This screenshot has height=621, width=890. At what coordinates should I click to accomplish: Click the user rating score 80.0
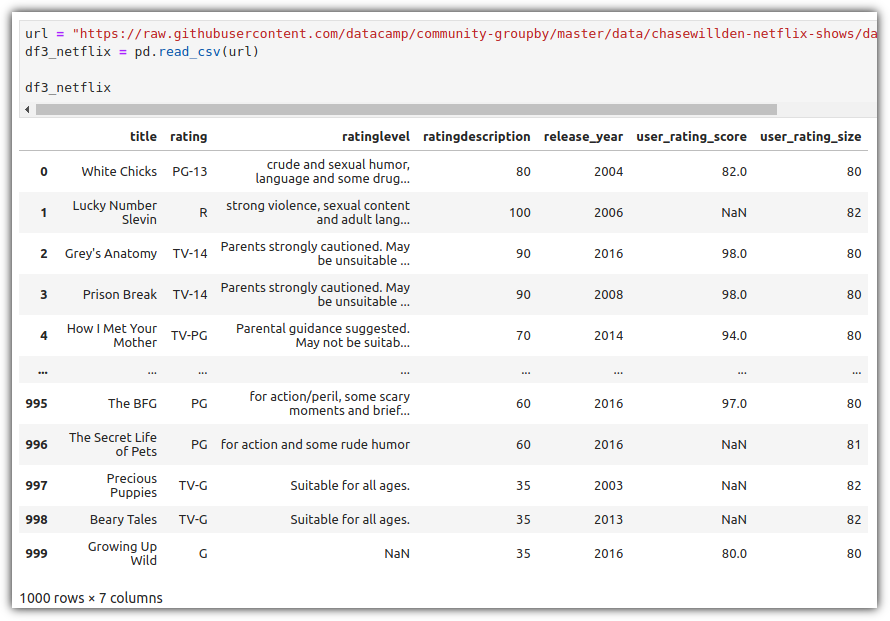[734, 553]
